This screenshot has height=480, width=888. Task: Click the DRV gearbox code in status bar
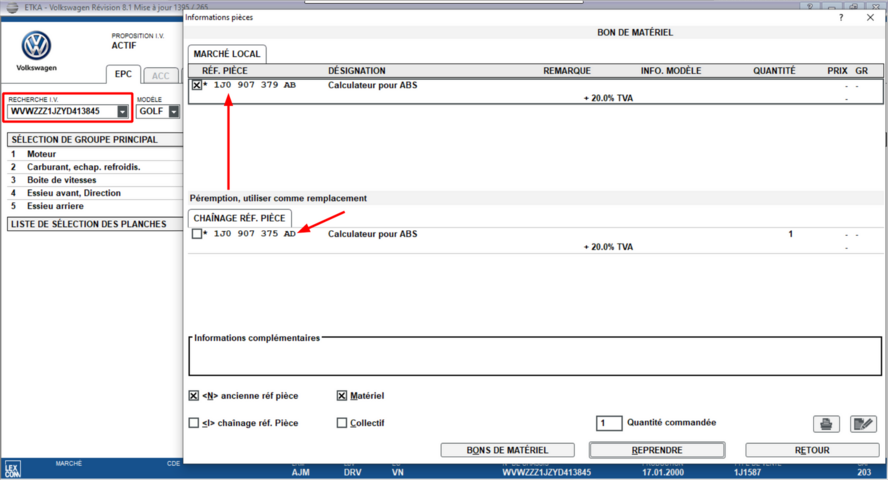pos(352,472)
